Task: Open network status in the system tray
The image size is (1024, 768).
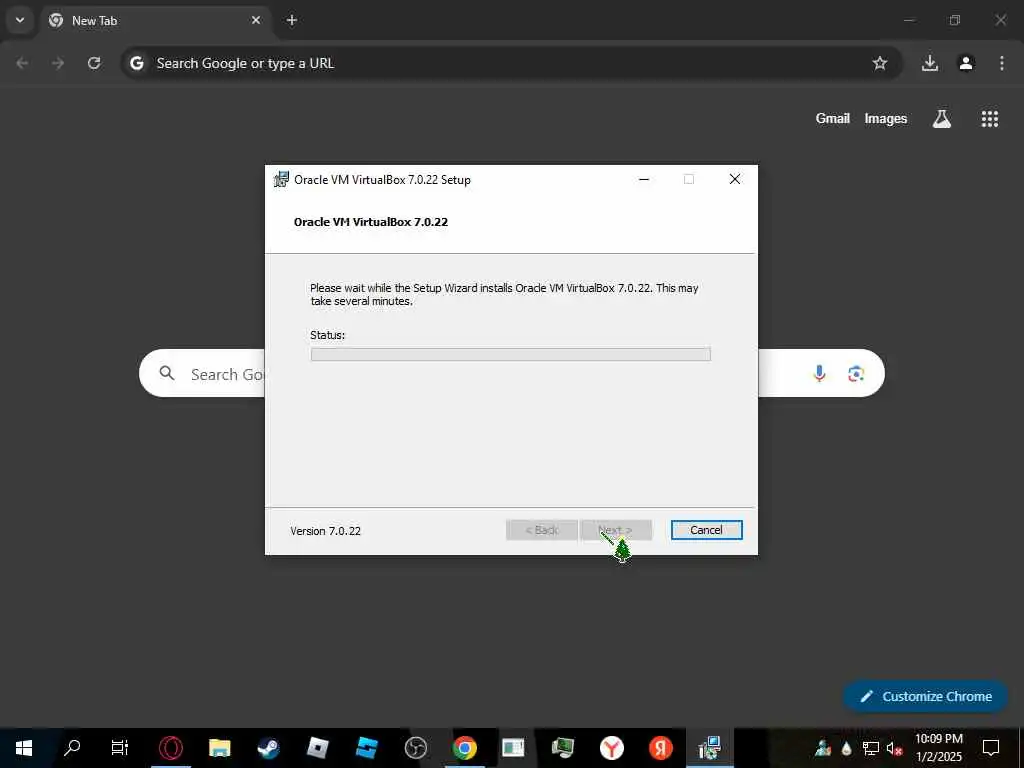Action: tap(870, 748)
